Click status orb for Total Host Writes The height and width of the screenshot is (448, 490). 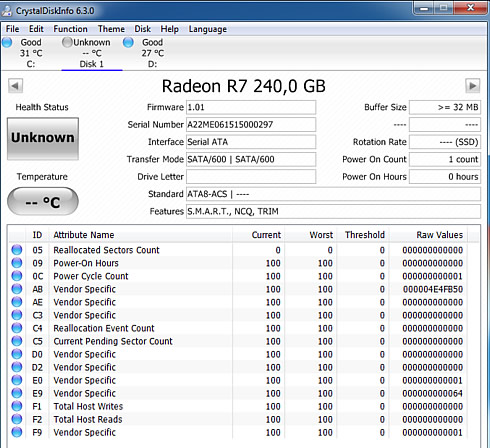pyautogui.click(x=17, y=406)
